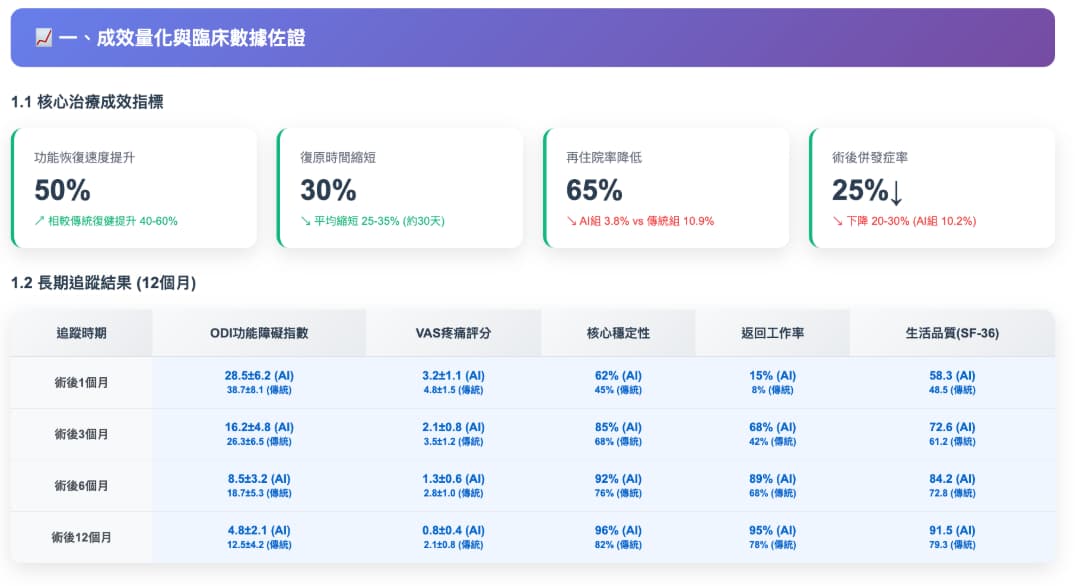Image resolution: width=1080 pixels, height=586 pixels.
Task: Click the SF-36 cell 72.6 (AI)
Action: (952, 428)
